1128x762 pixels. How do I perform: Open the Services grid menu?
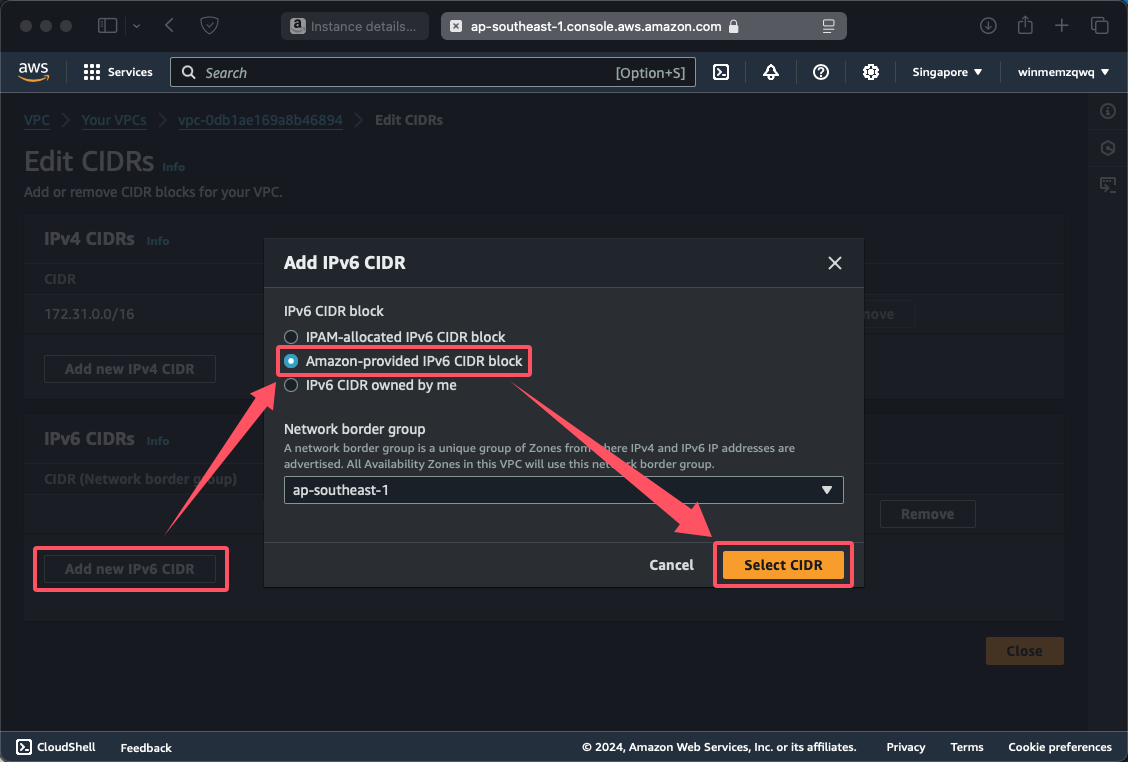pyautogui.click(x=118, y=72)
